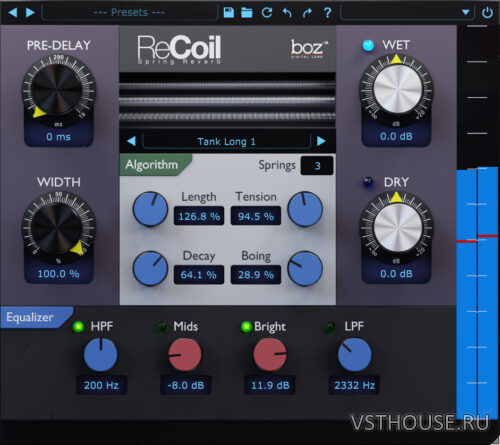The height and width of the screenshot is (445, 500).
Task: Click the HPF 200 Hz value
Action: [x=101, y=385]
